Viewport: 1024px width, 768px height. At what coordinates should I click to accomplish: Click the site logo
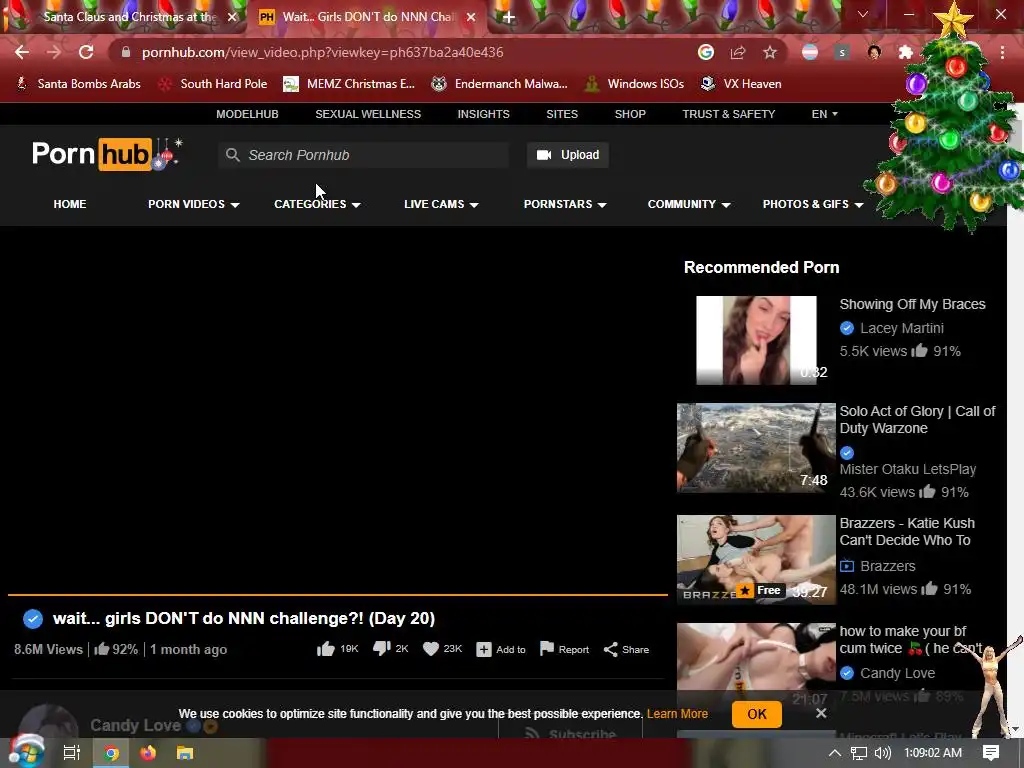106,154
